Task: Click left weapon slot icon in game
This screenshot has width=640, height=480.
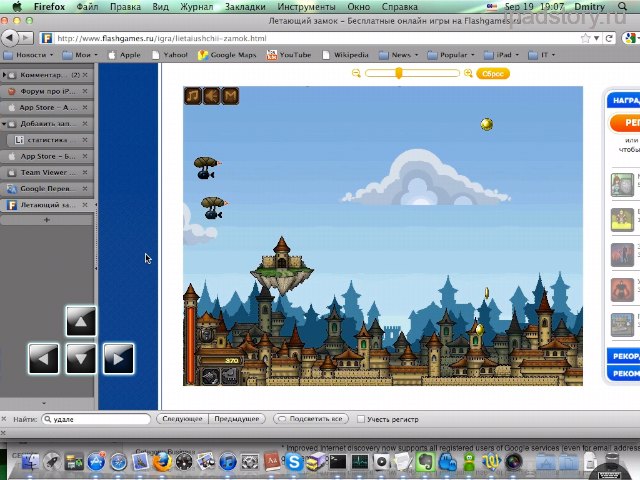Action: [210, 376]
